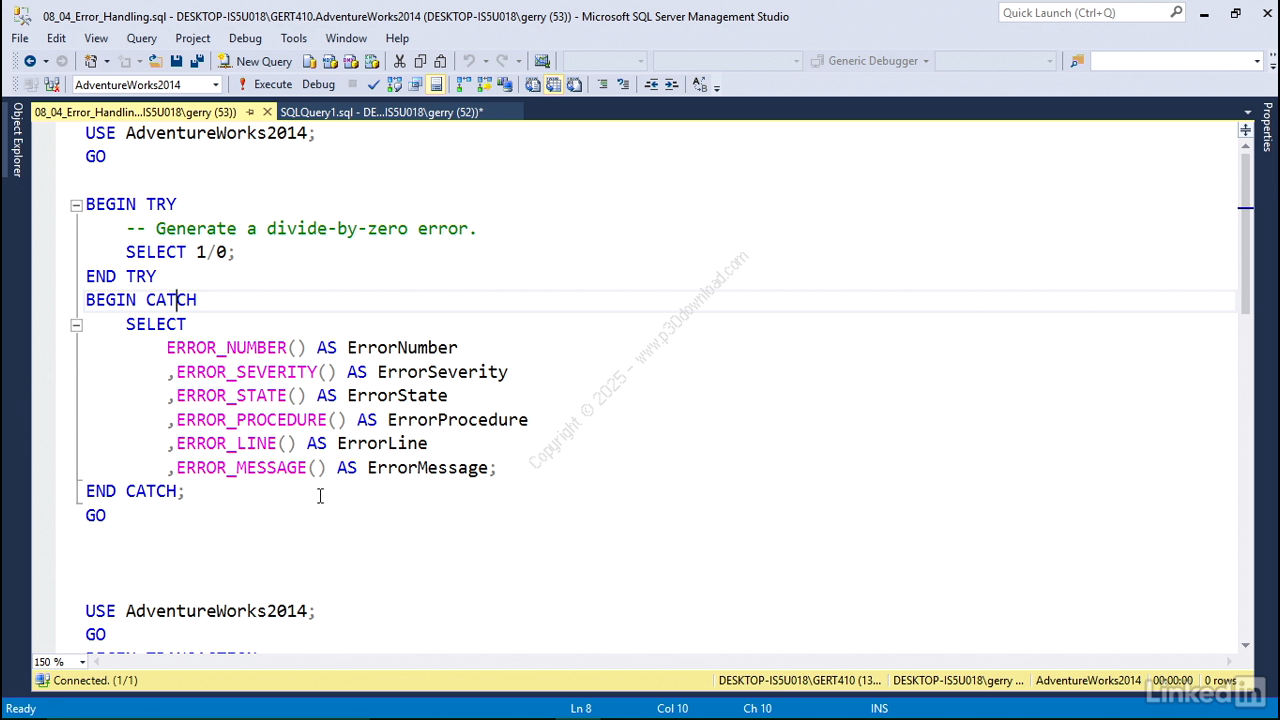Click the Change Connection icon
1280x720 pixels.
coord(52,85)
